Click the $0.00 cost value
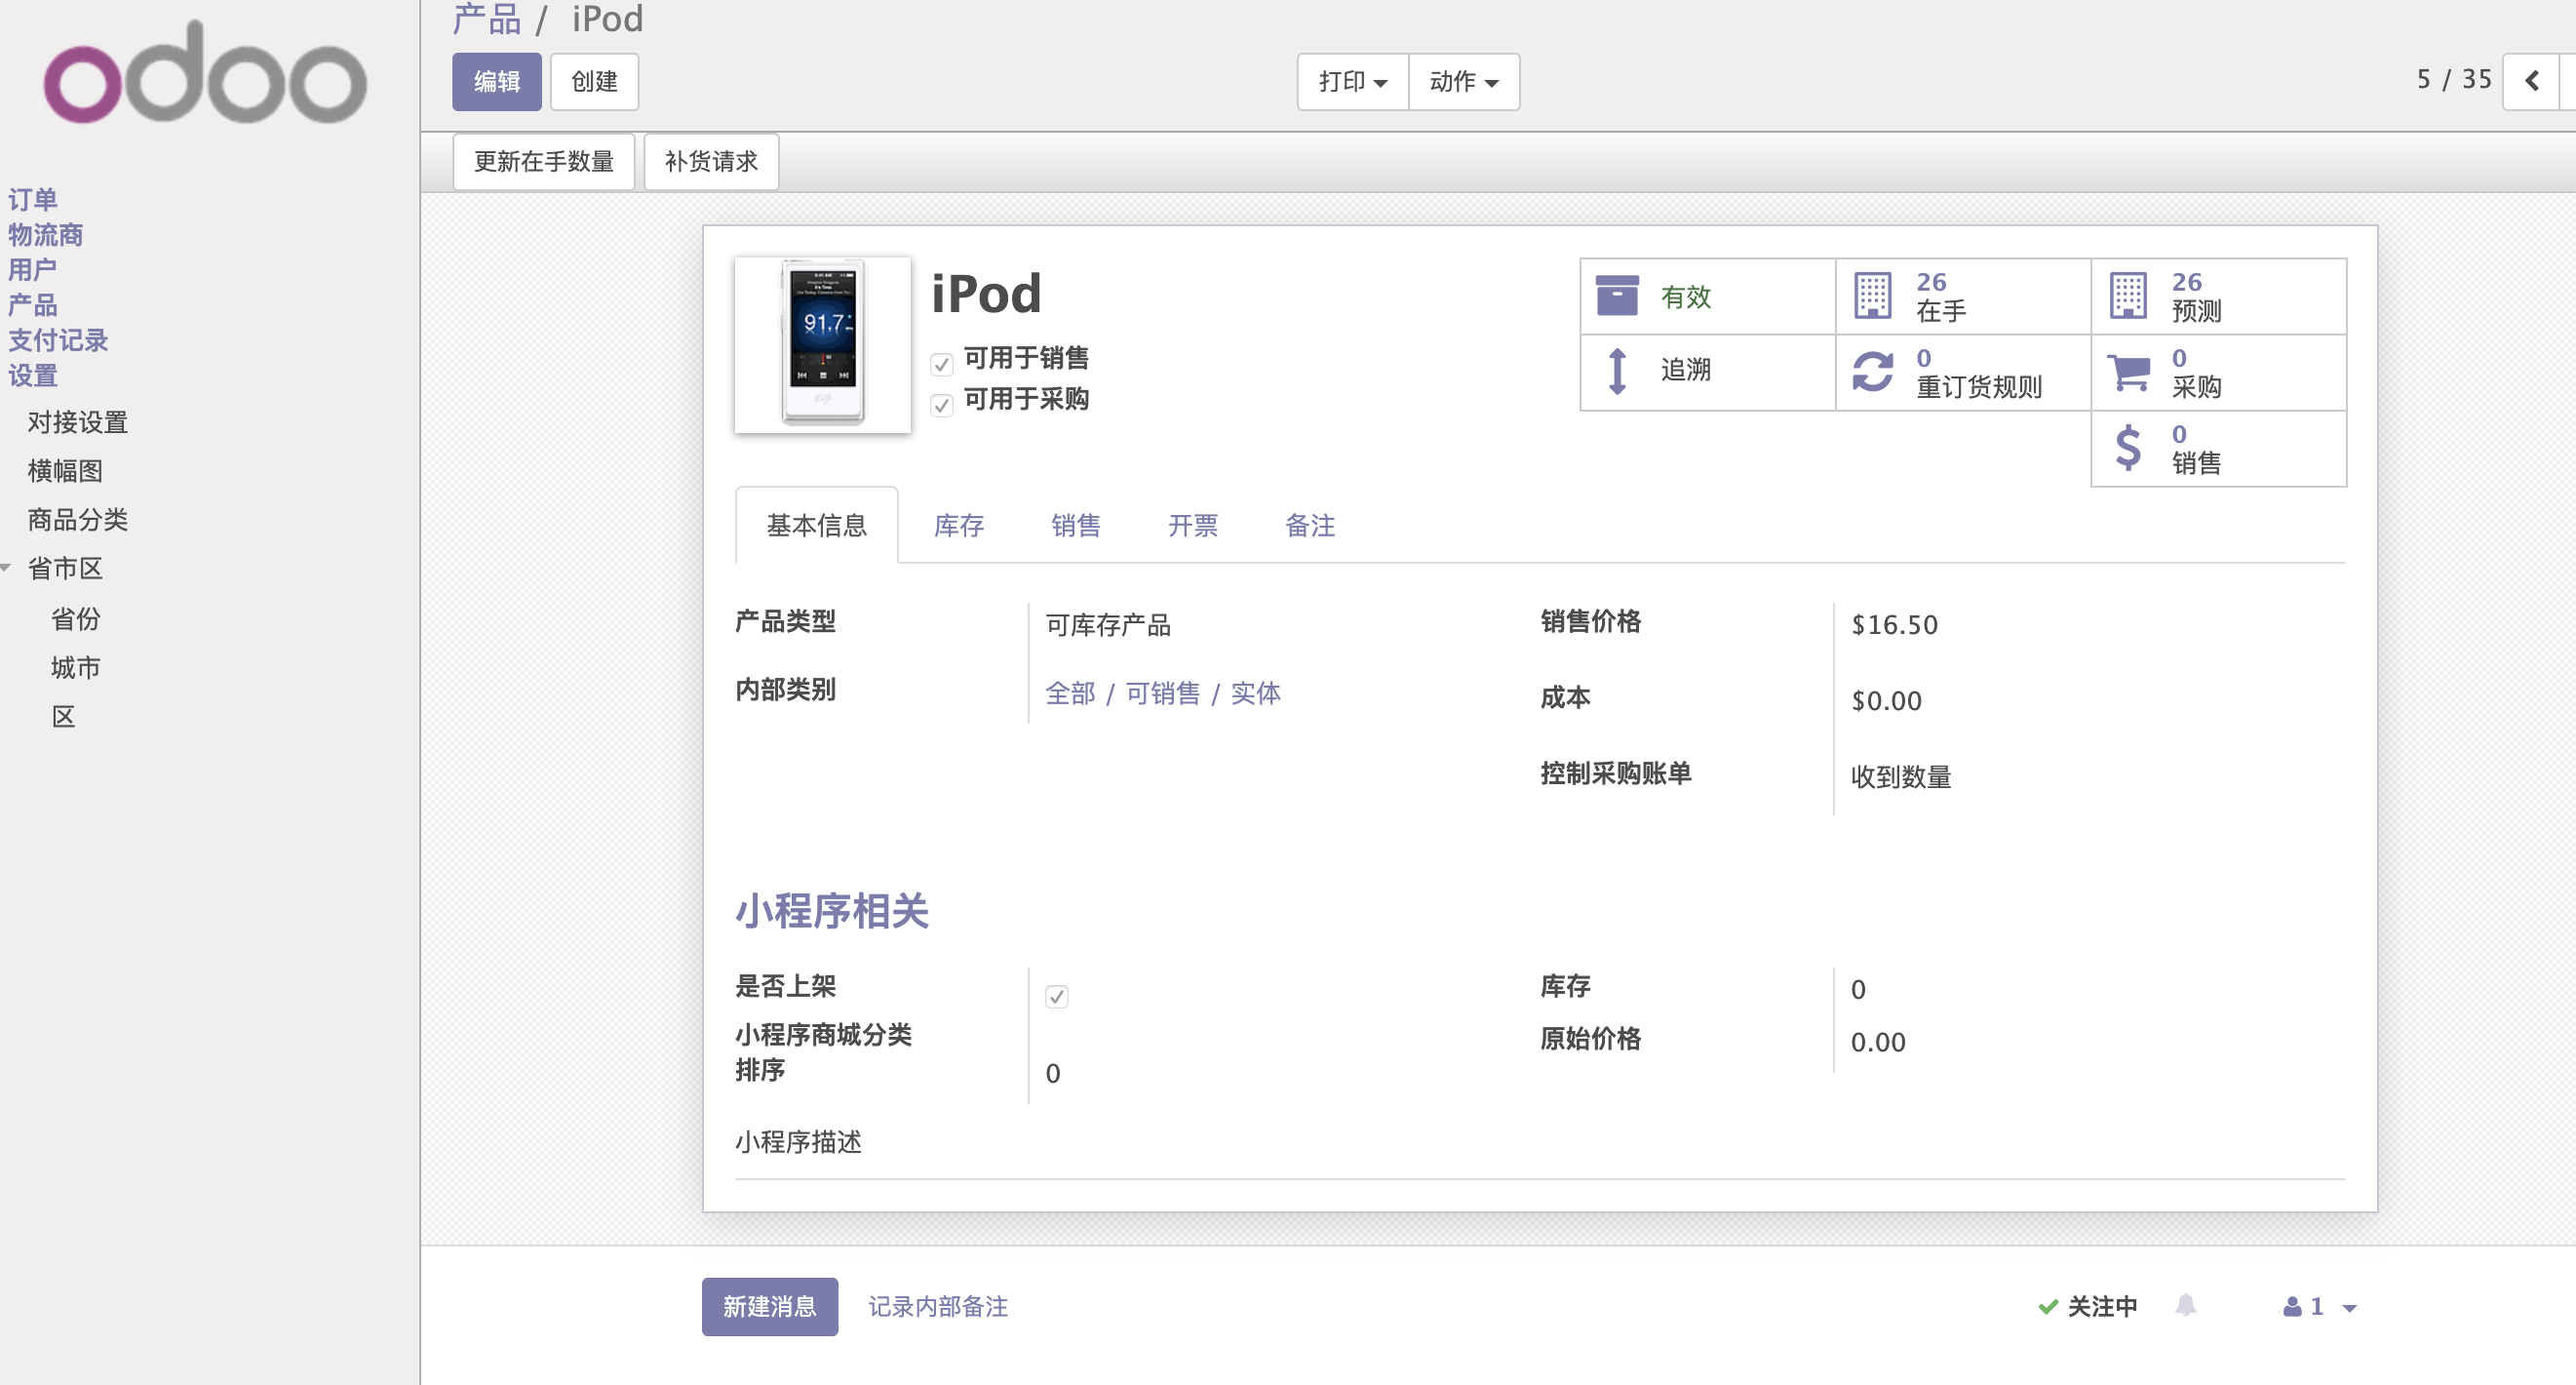 1886,700
